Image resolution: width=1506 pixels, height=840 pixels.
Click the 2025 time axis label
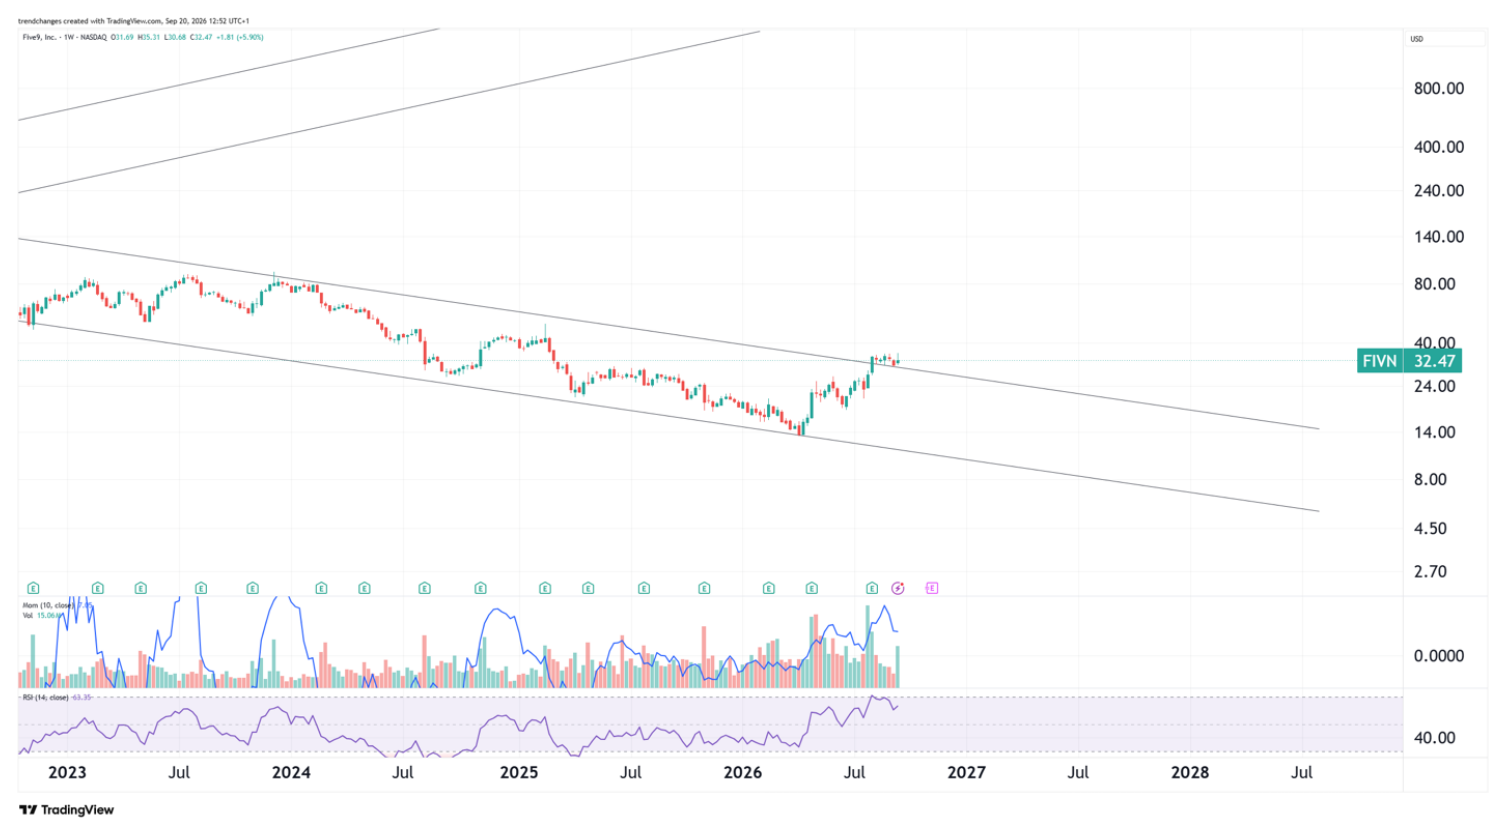[x=519, y=772]
